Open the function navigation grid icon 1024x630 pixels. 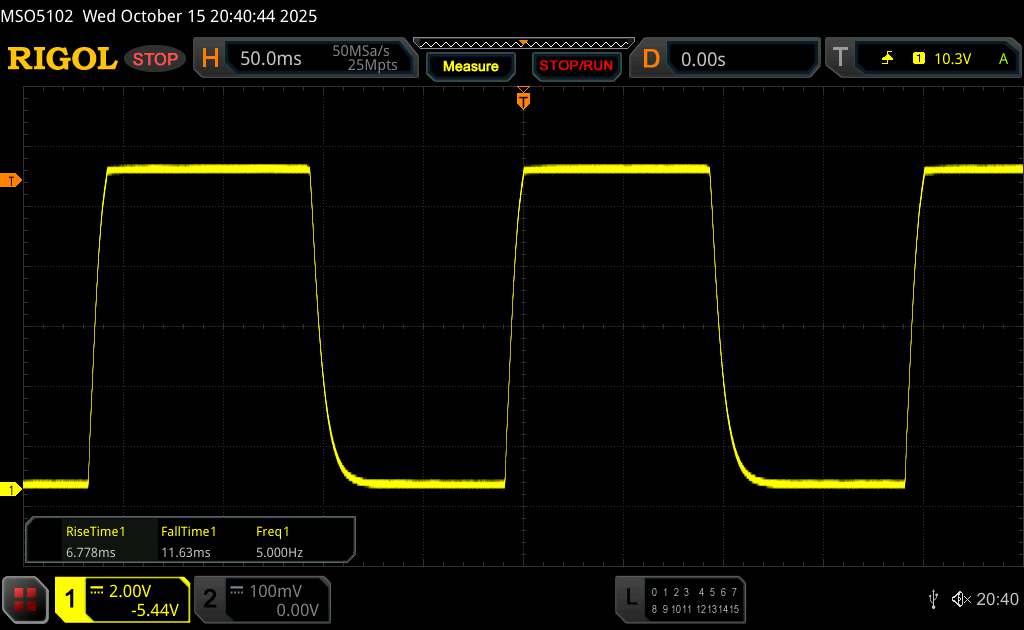26,598
